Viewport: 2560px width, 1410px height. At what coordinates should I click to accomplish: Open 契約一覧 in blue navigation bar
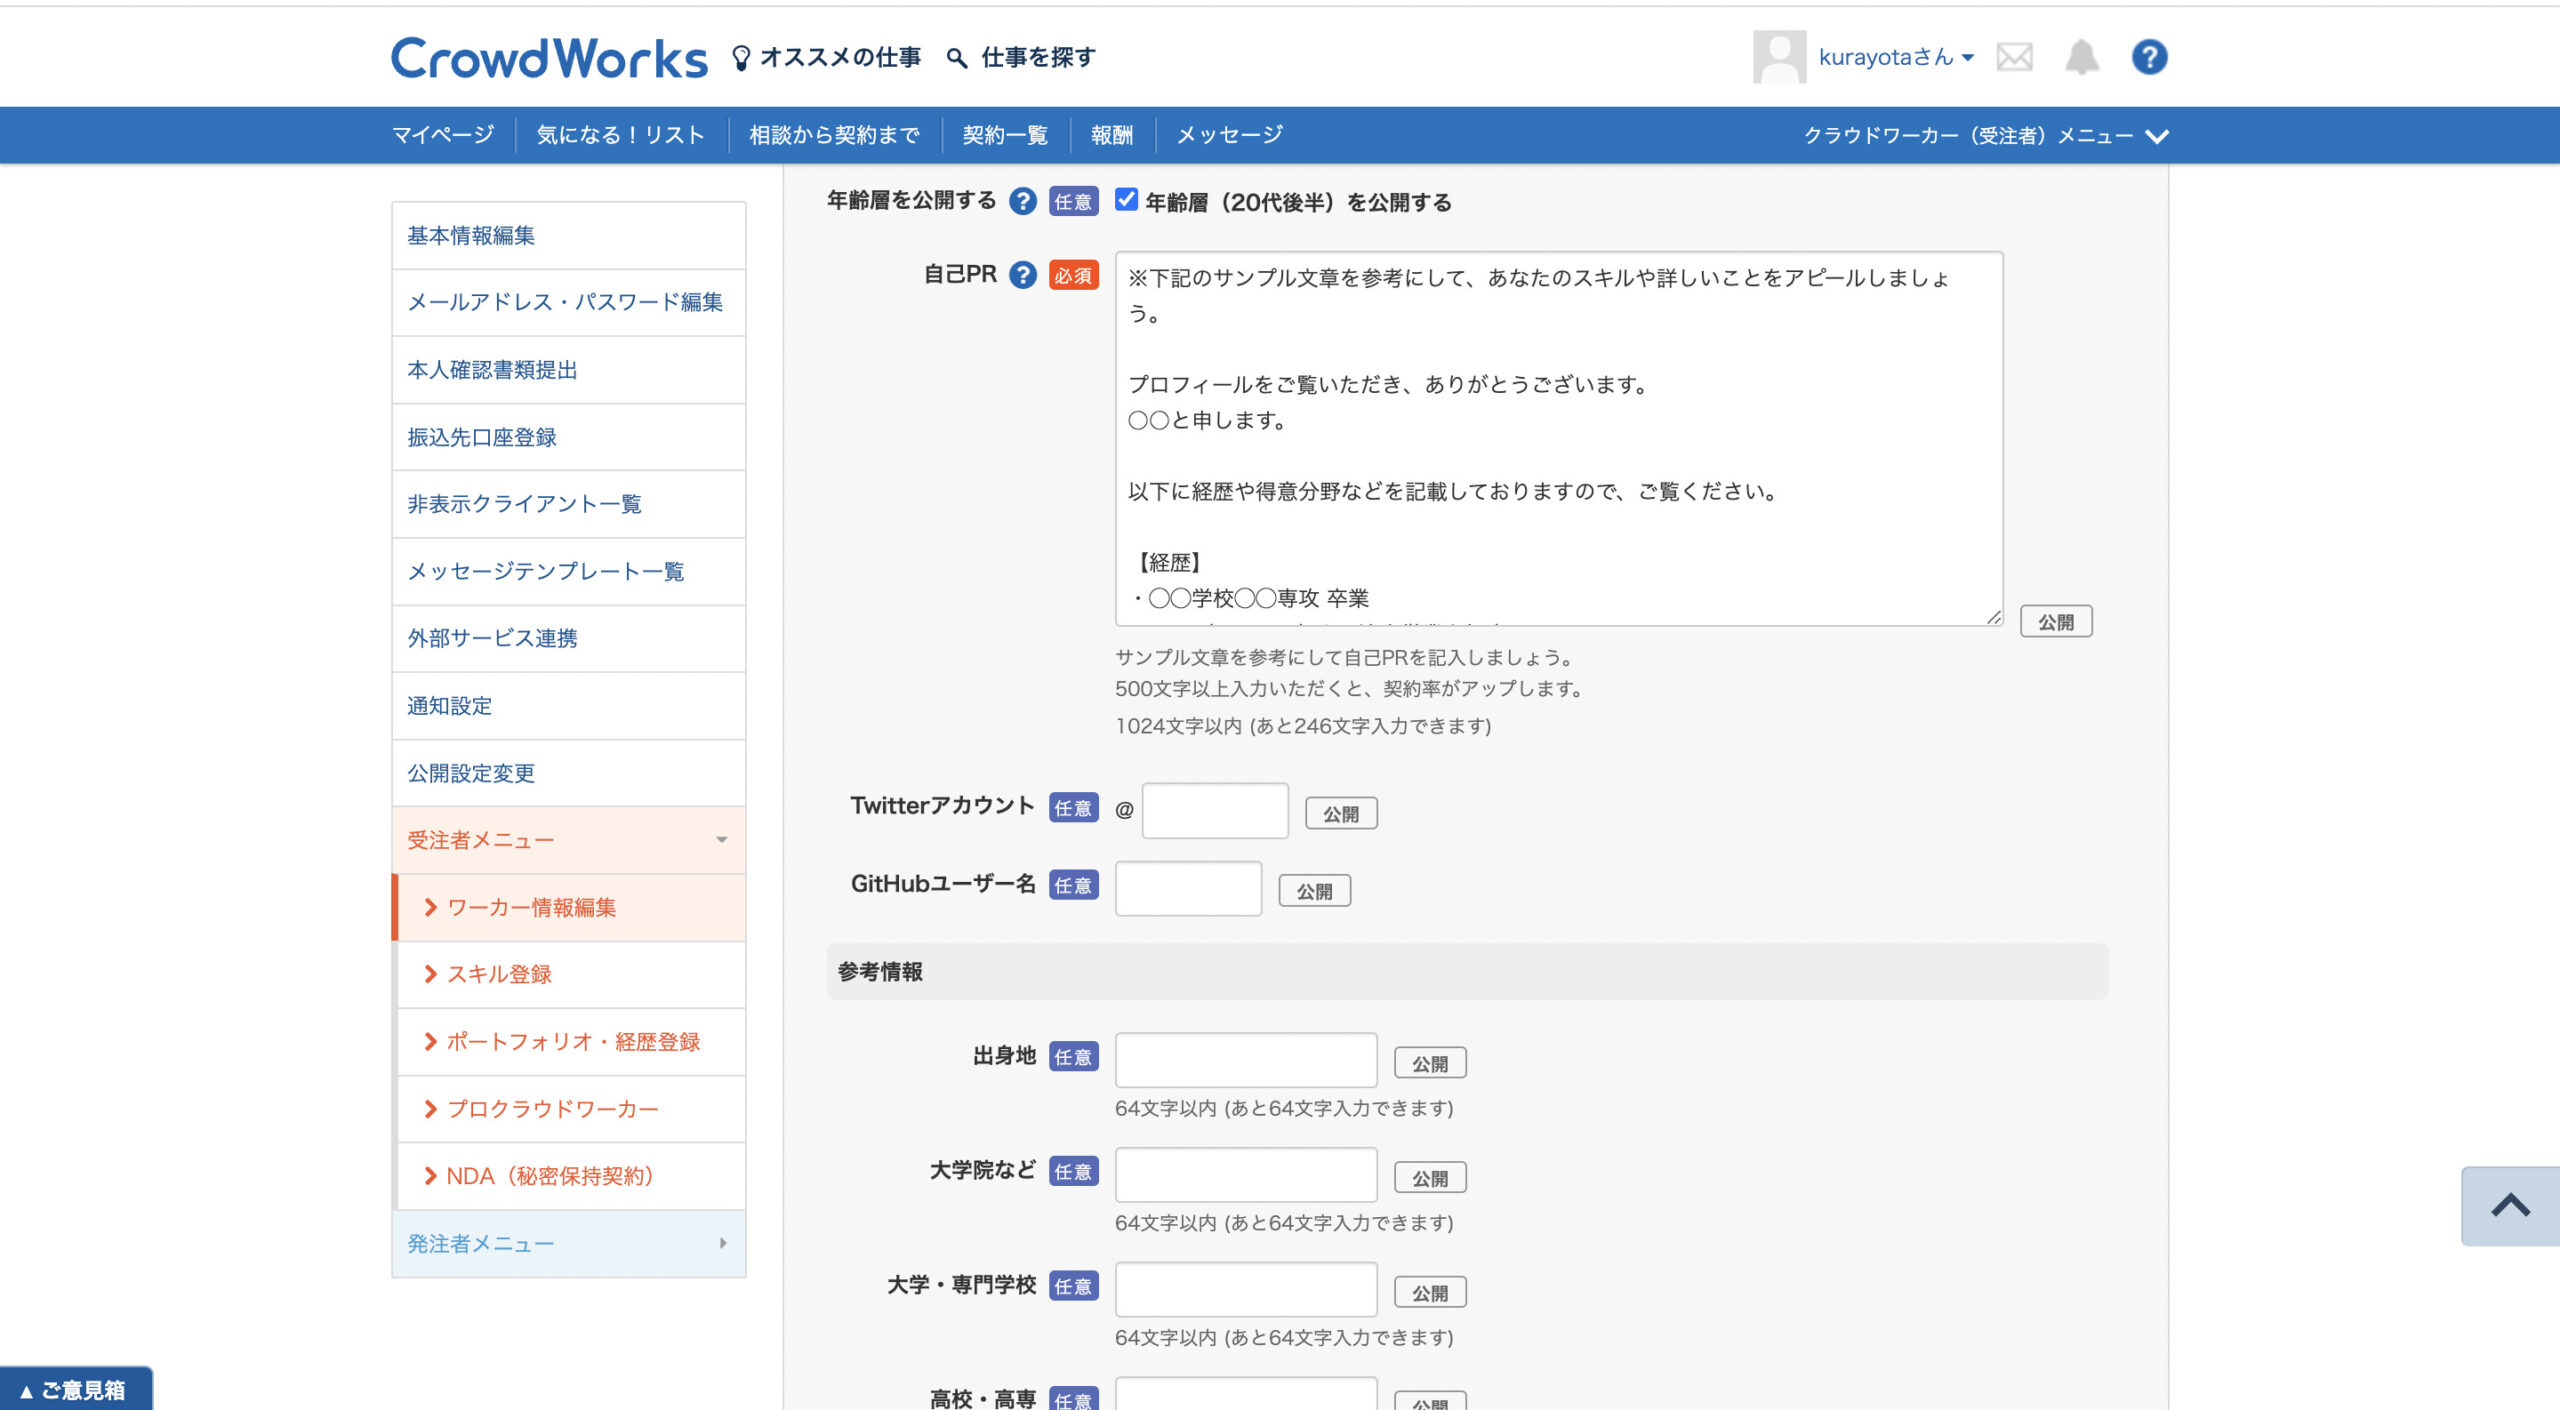[1005, 135]
